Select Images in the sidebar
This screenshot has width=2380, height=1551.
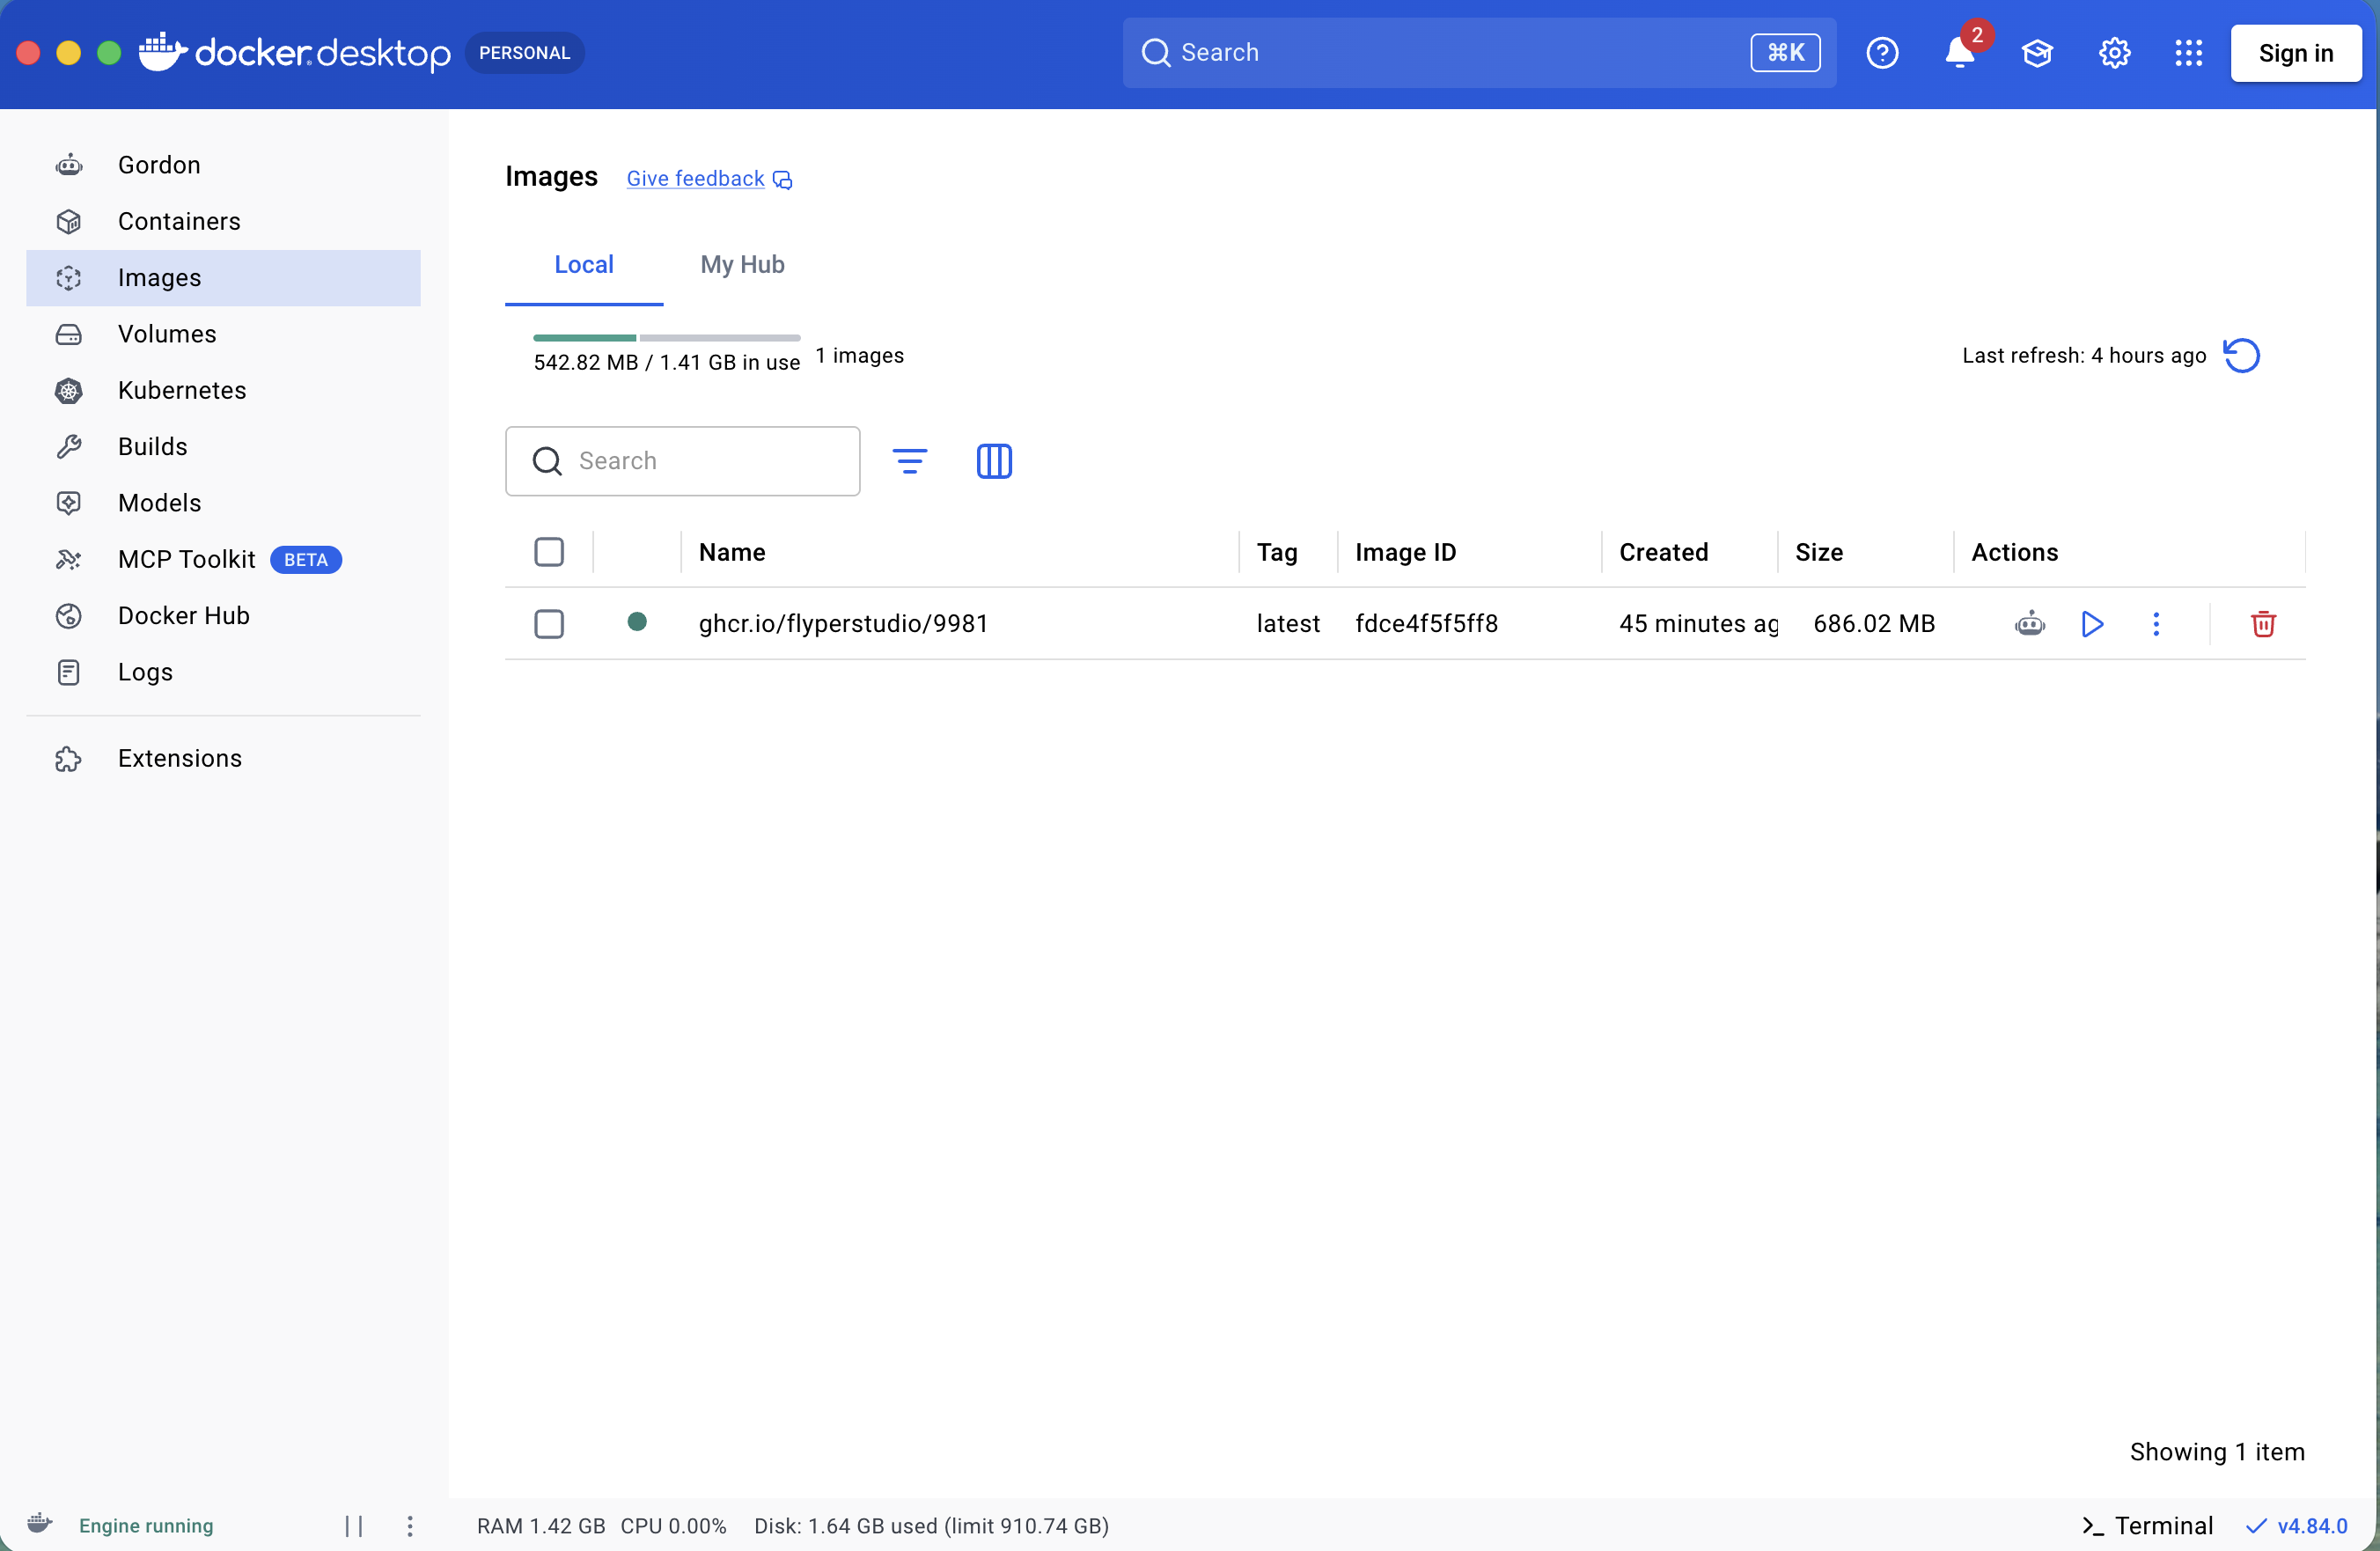tap(223, 278)
